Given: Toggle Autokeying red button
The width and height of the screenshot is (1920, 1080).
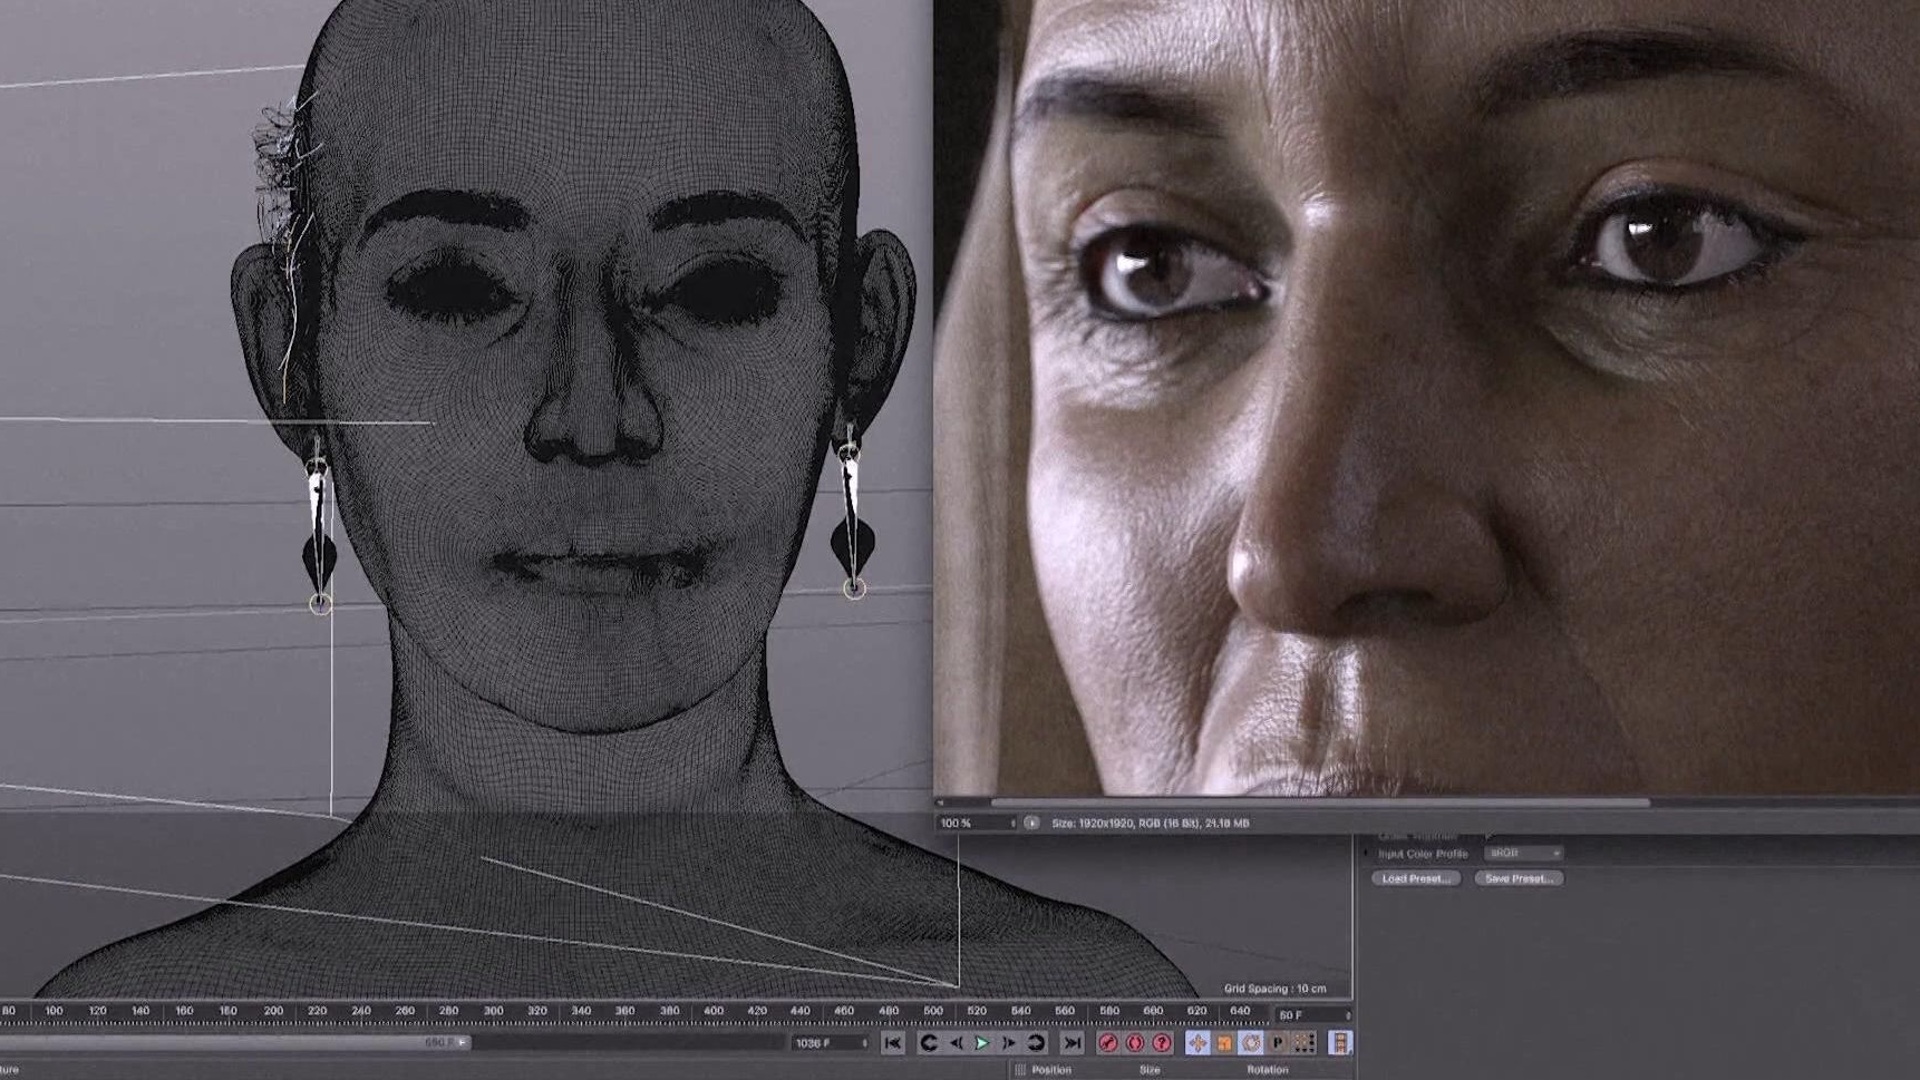Looking at the screenshot, I should tap(1135, 1043).
